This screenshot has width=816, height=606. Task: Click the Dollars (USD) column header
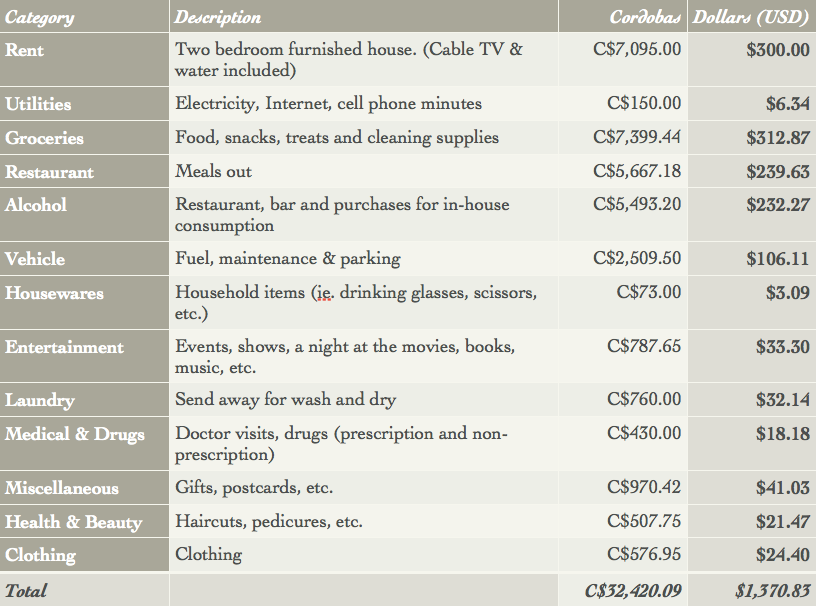coord(750,17)
